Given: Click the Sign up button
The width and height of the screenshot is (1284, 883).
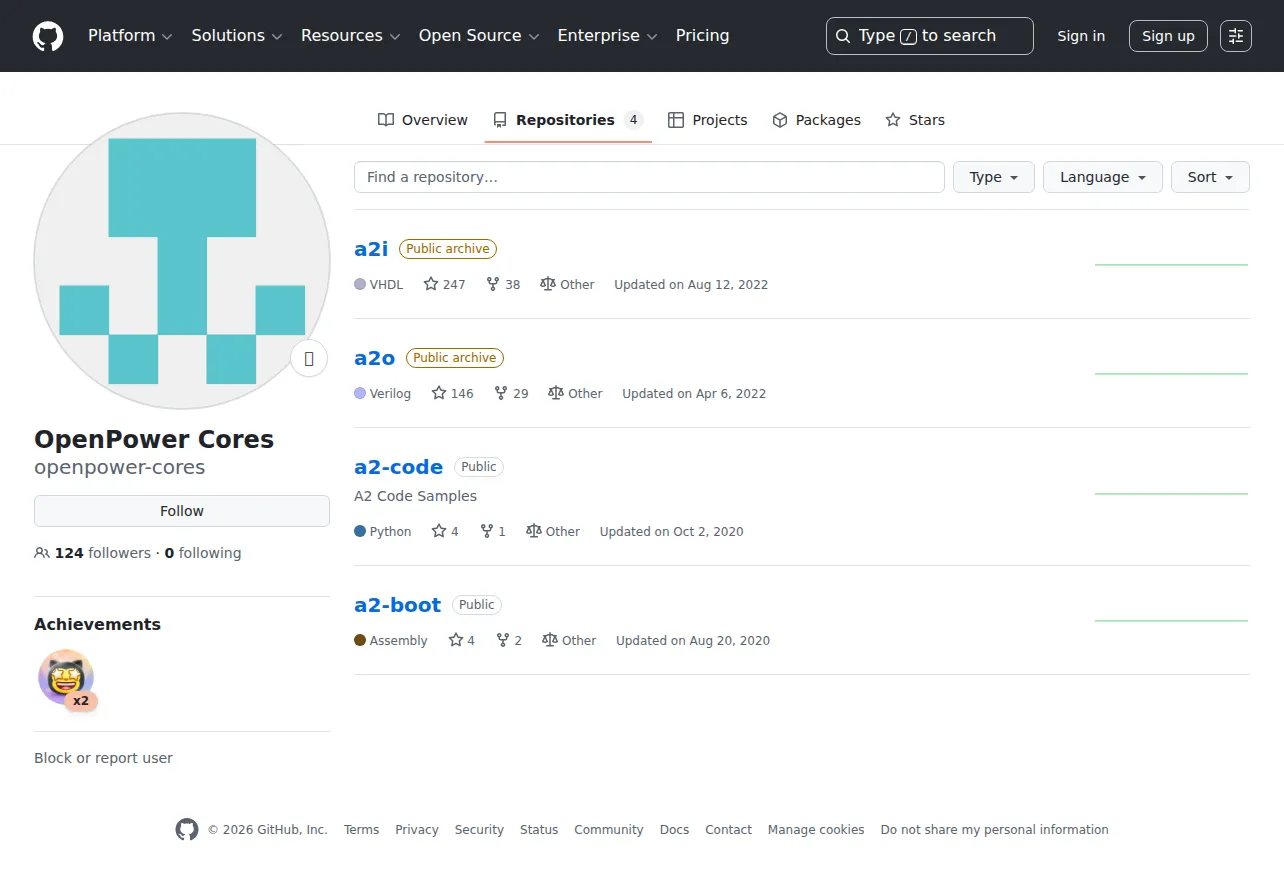Looking at the screenshot, I should (x=1168, y=36).
